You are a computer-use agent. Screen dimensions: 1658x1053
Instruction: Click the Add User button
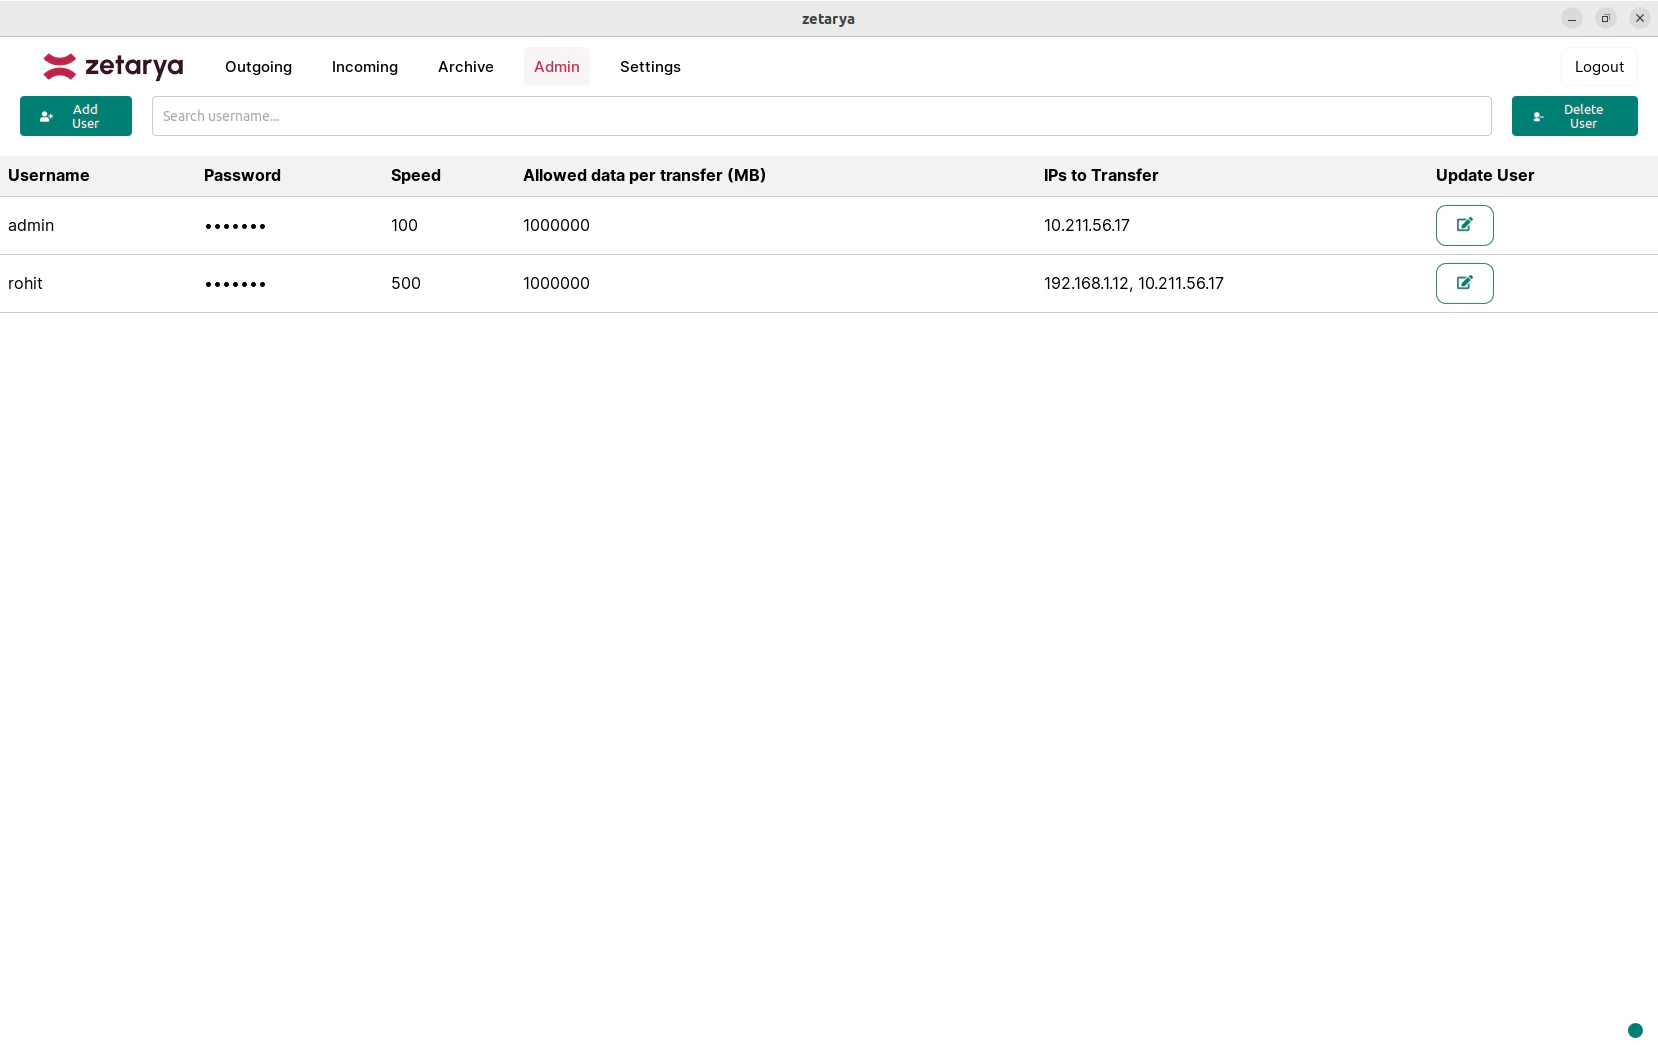tap(76, 116)
